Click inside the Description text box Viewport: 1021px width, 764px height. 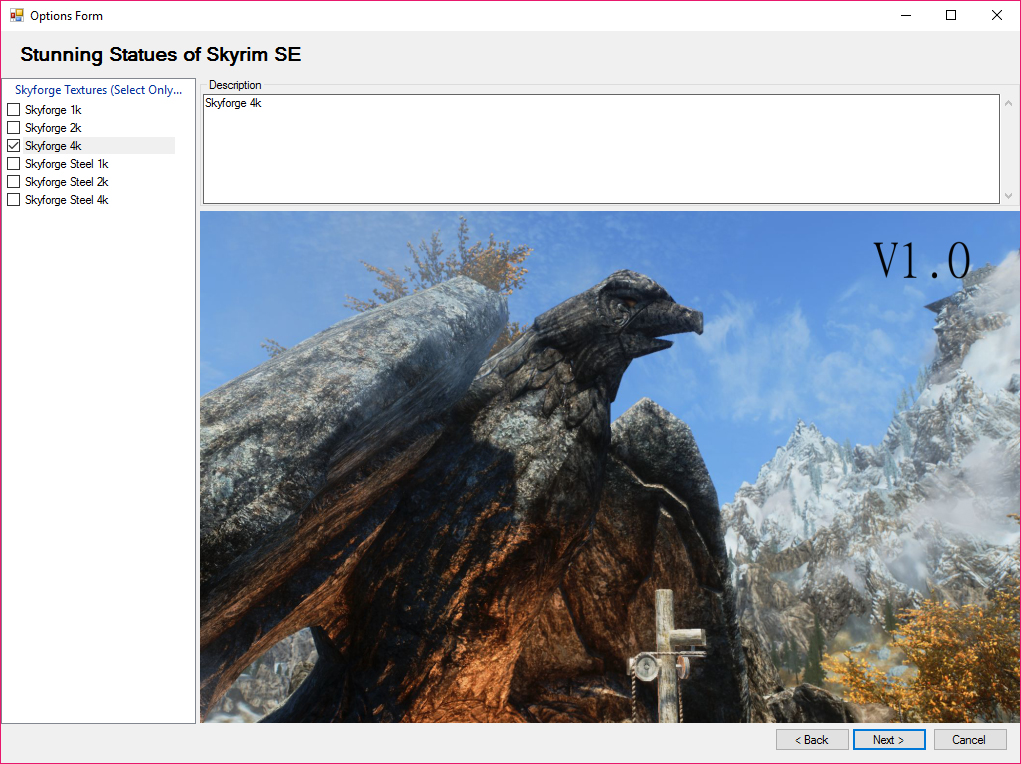point(601,149)
